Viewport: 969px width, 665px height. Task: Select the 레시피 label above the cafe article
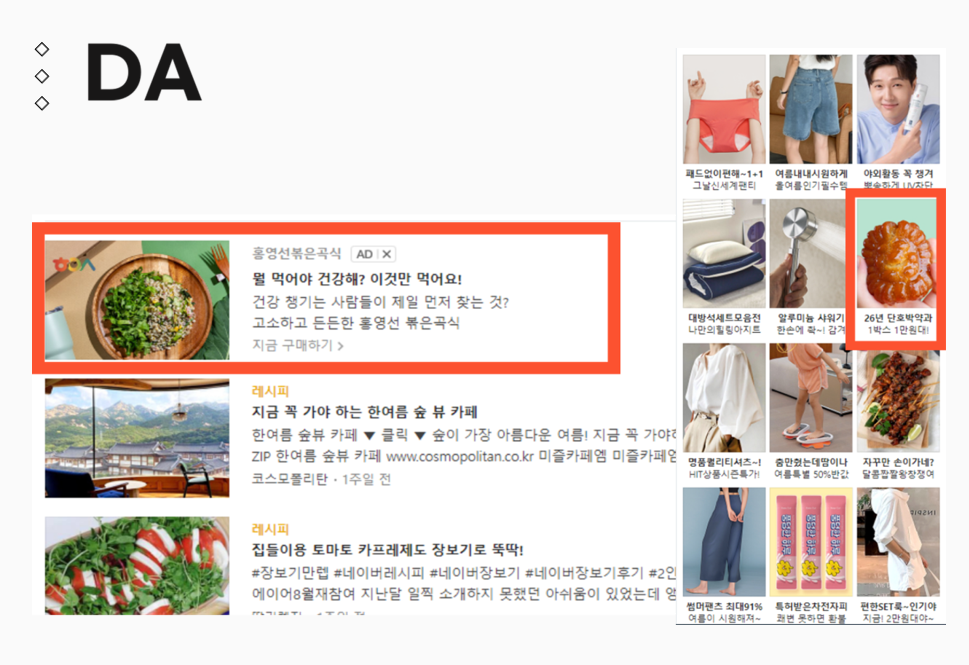coord(270,391)
